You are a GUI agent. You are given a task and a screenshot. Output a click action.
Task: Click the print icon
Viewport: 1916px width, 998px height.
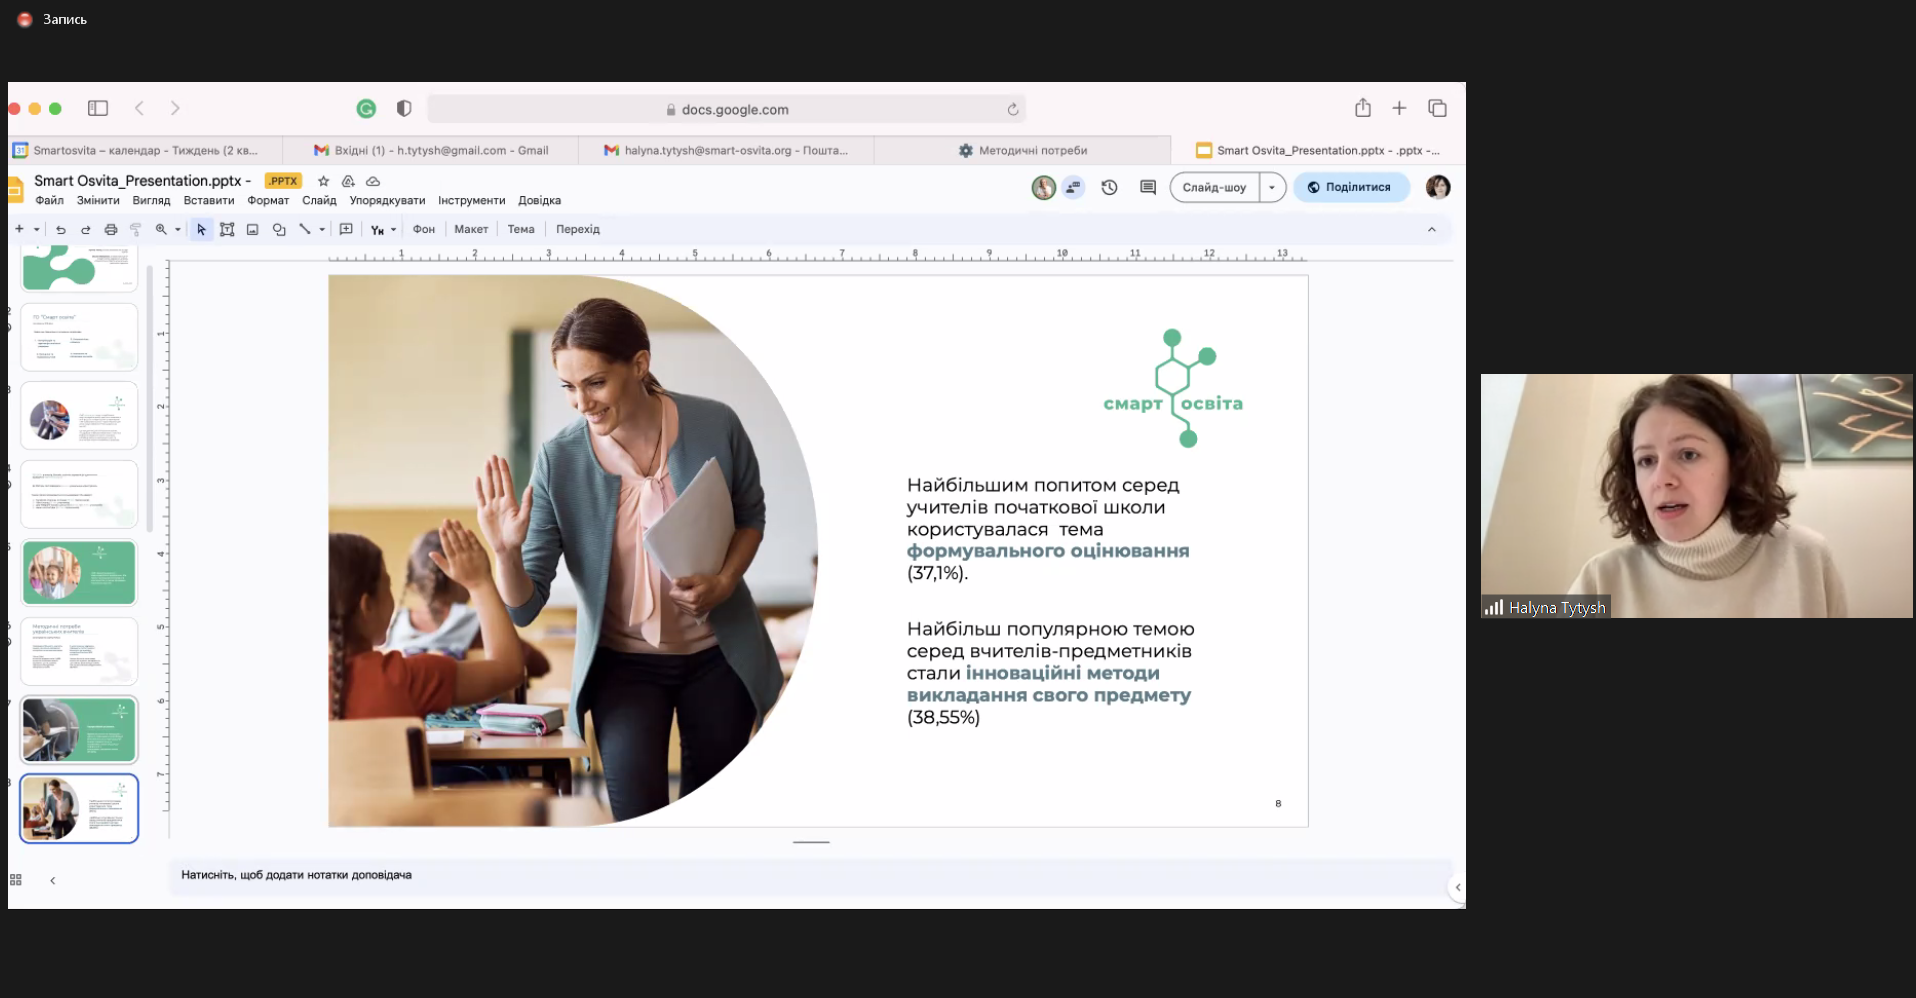[x=111, y=230]
